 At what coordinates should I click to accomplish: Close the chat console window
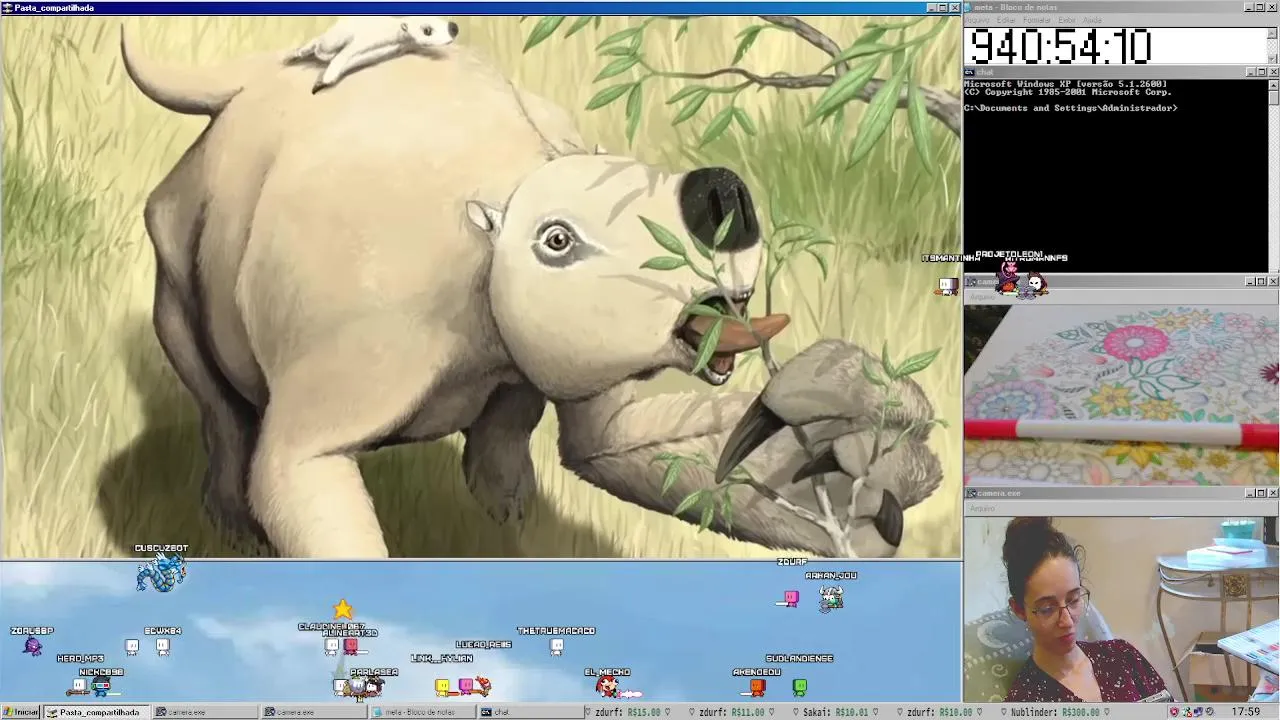point(1273,72)
